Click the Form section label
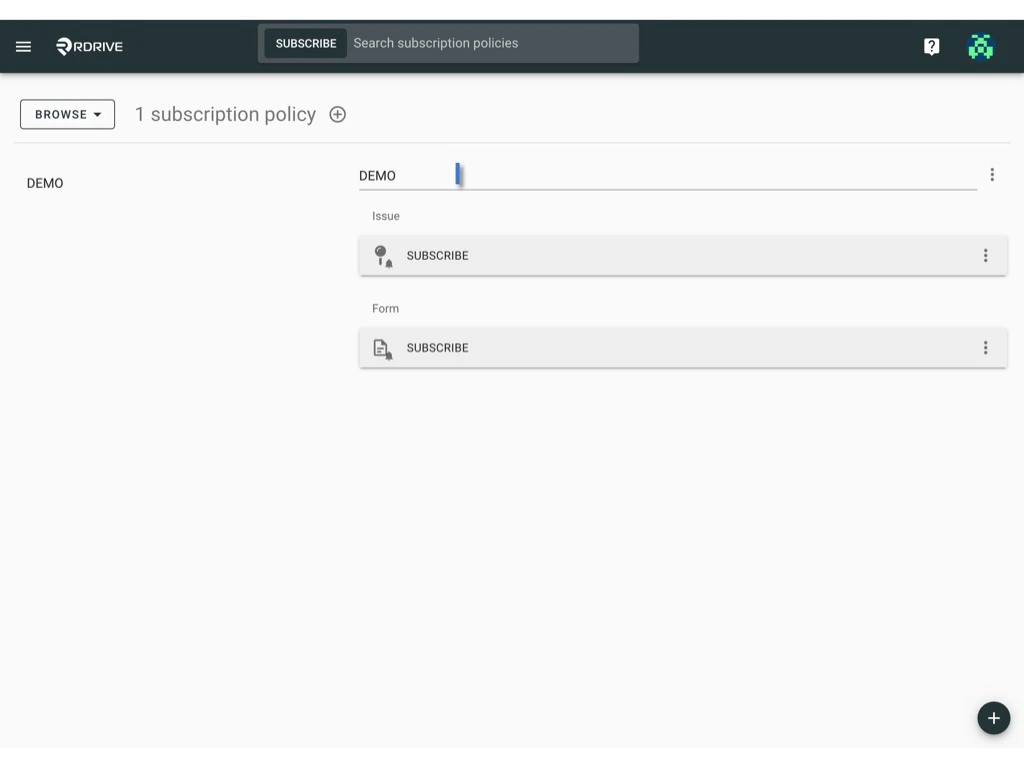 pos(385,308)
